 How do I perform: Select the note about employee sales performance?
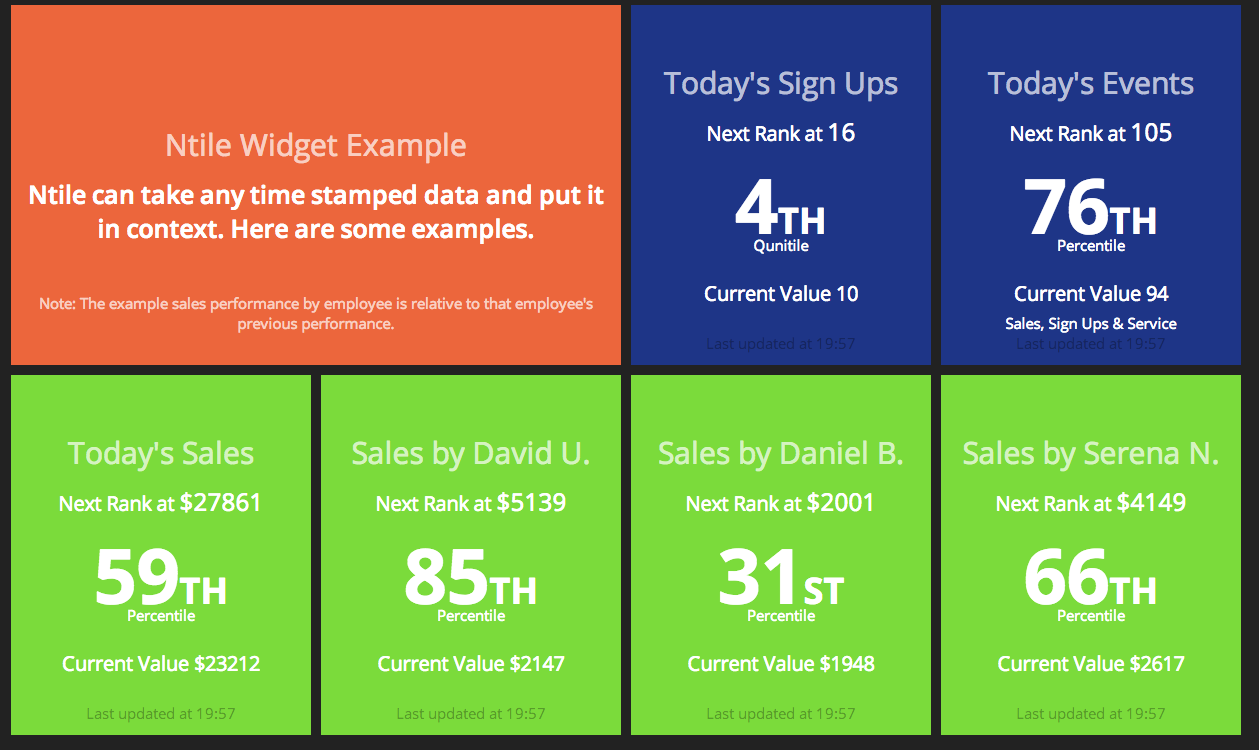point(316,313)
